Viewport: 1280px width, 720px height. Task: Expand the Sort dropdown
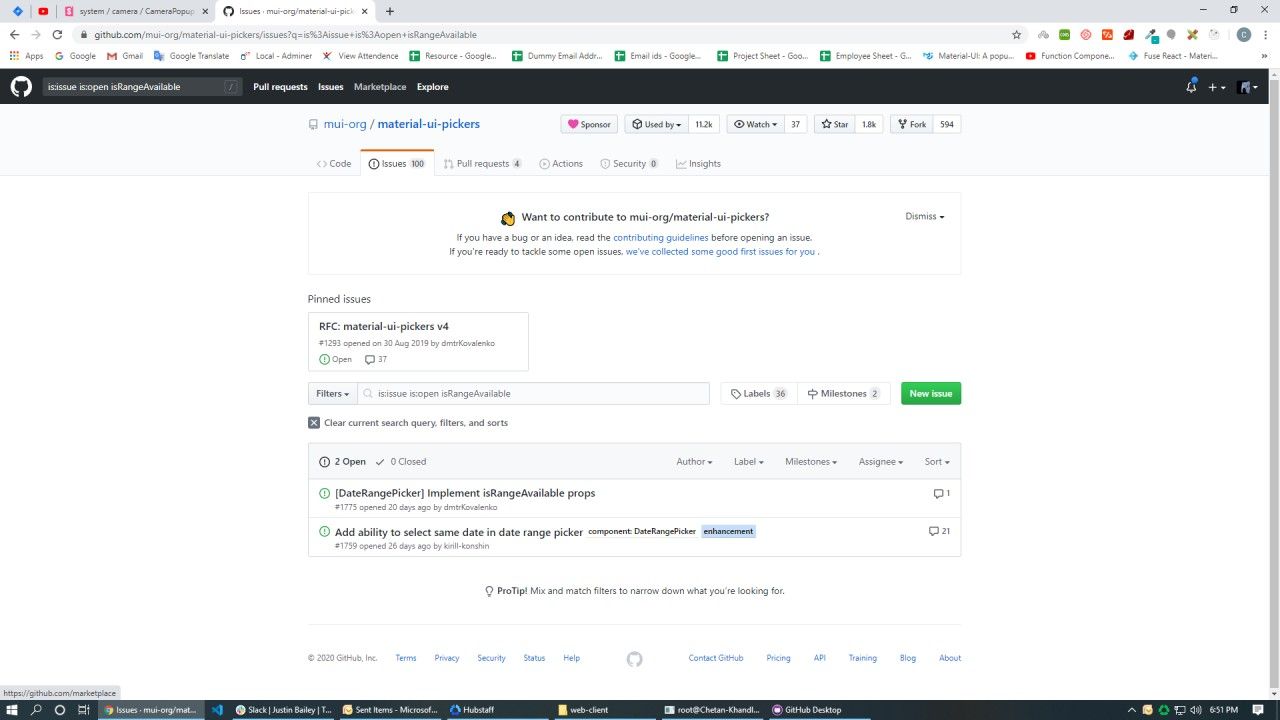tap(937, 462)
